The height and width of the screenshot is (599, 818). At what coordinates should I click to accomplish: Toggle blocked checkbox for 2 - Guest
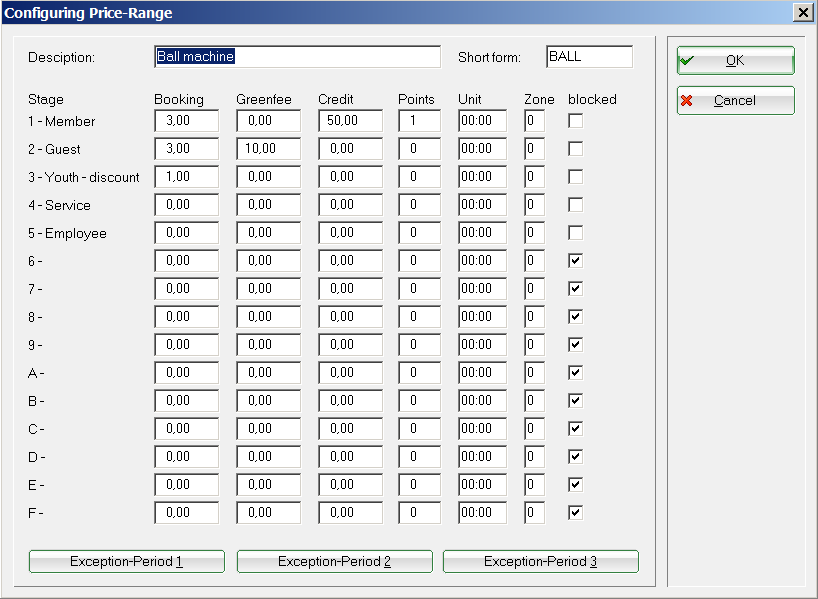(575, 149)
